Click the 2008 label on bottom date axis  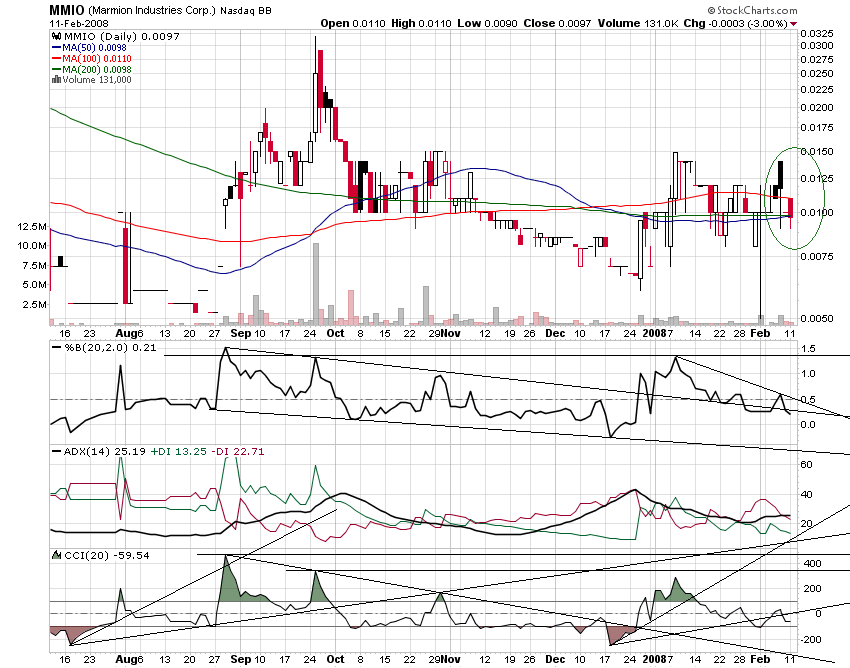654,659
